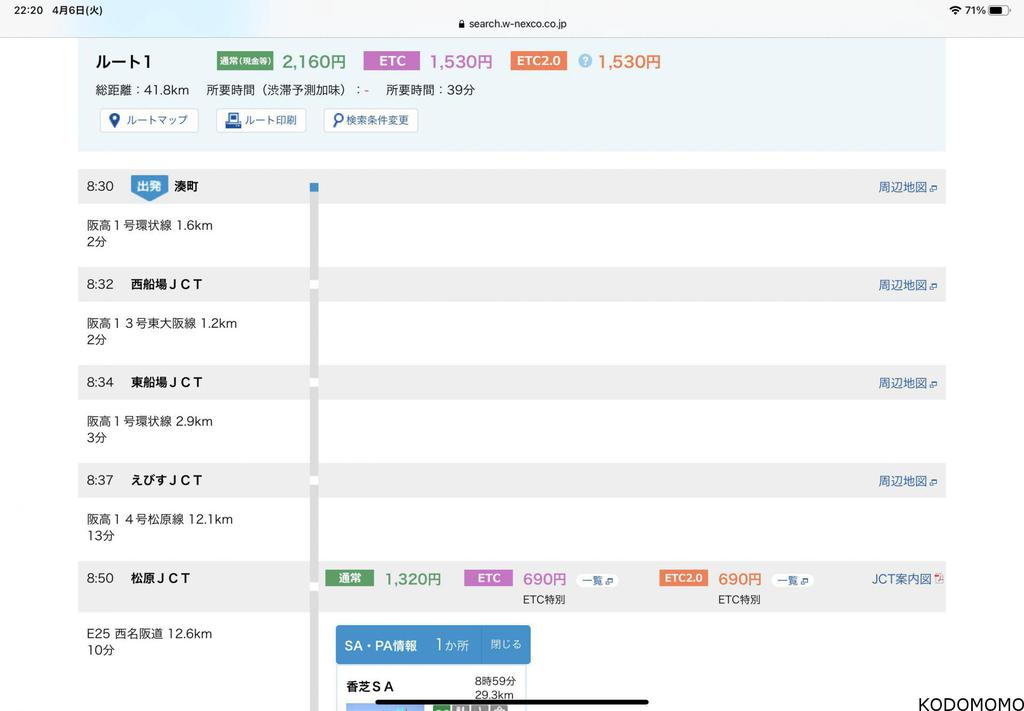Open ETC fare 一覧 list link
The width and height of the screenshot is (1024, 711).
(x=597, y=580)
